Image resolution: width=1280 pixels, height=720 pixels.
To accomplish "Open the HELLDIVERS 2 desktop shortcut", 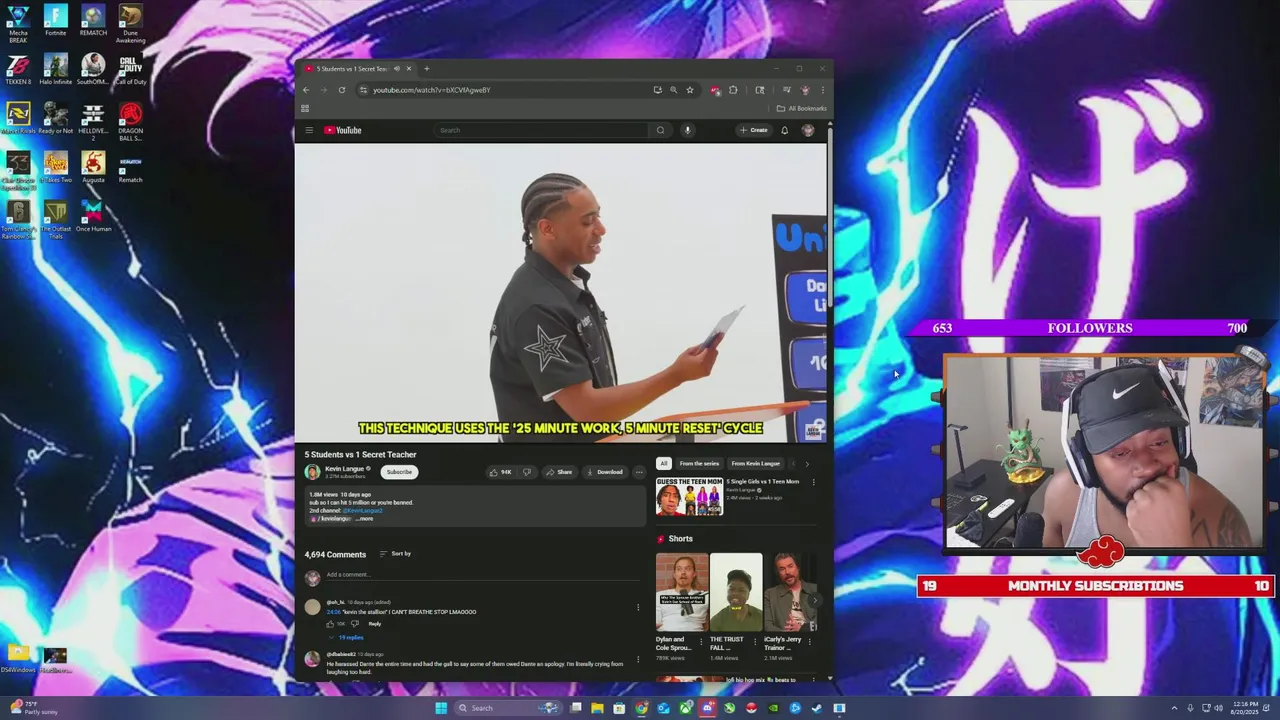I will pos(93,122).
